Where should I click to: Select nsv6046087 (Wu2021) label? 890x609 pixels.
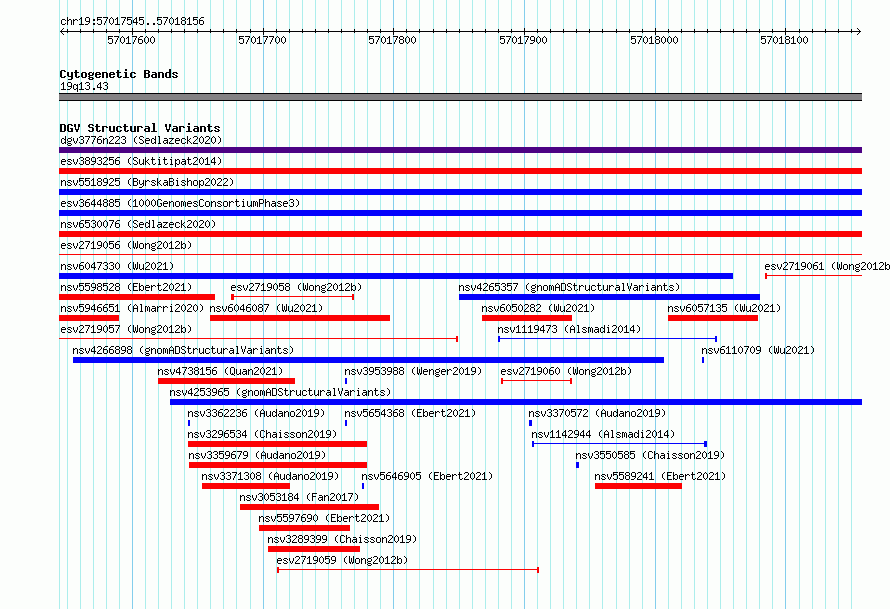(x=266, y=308)
